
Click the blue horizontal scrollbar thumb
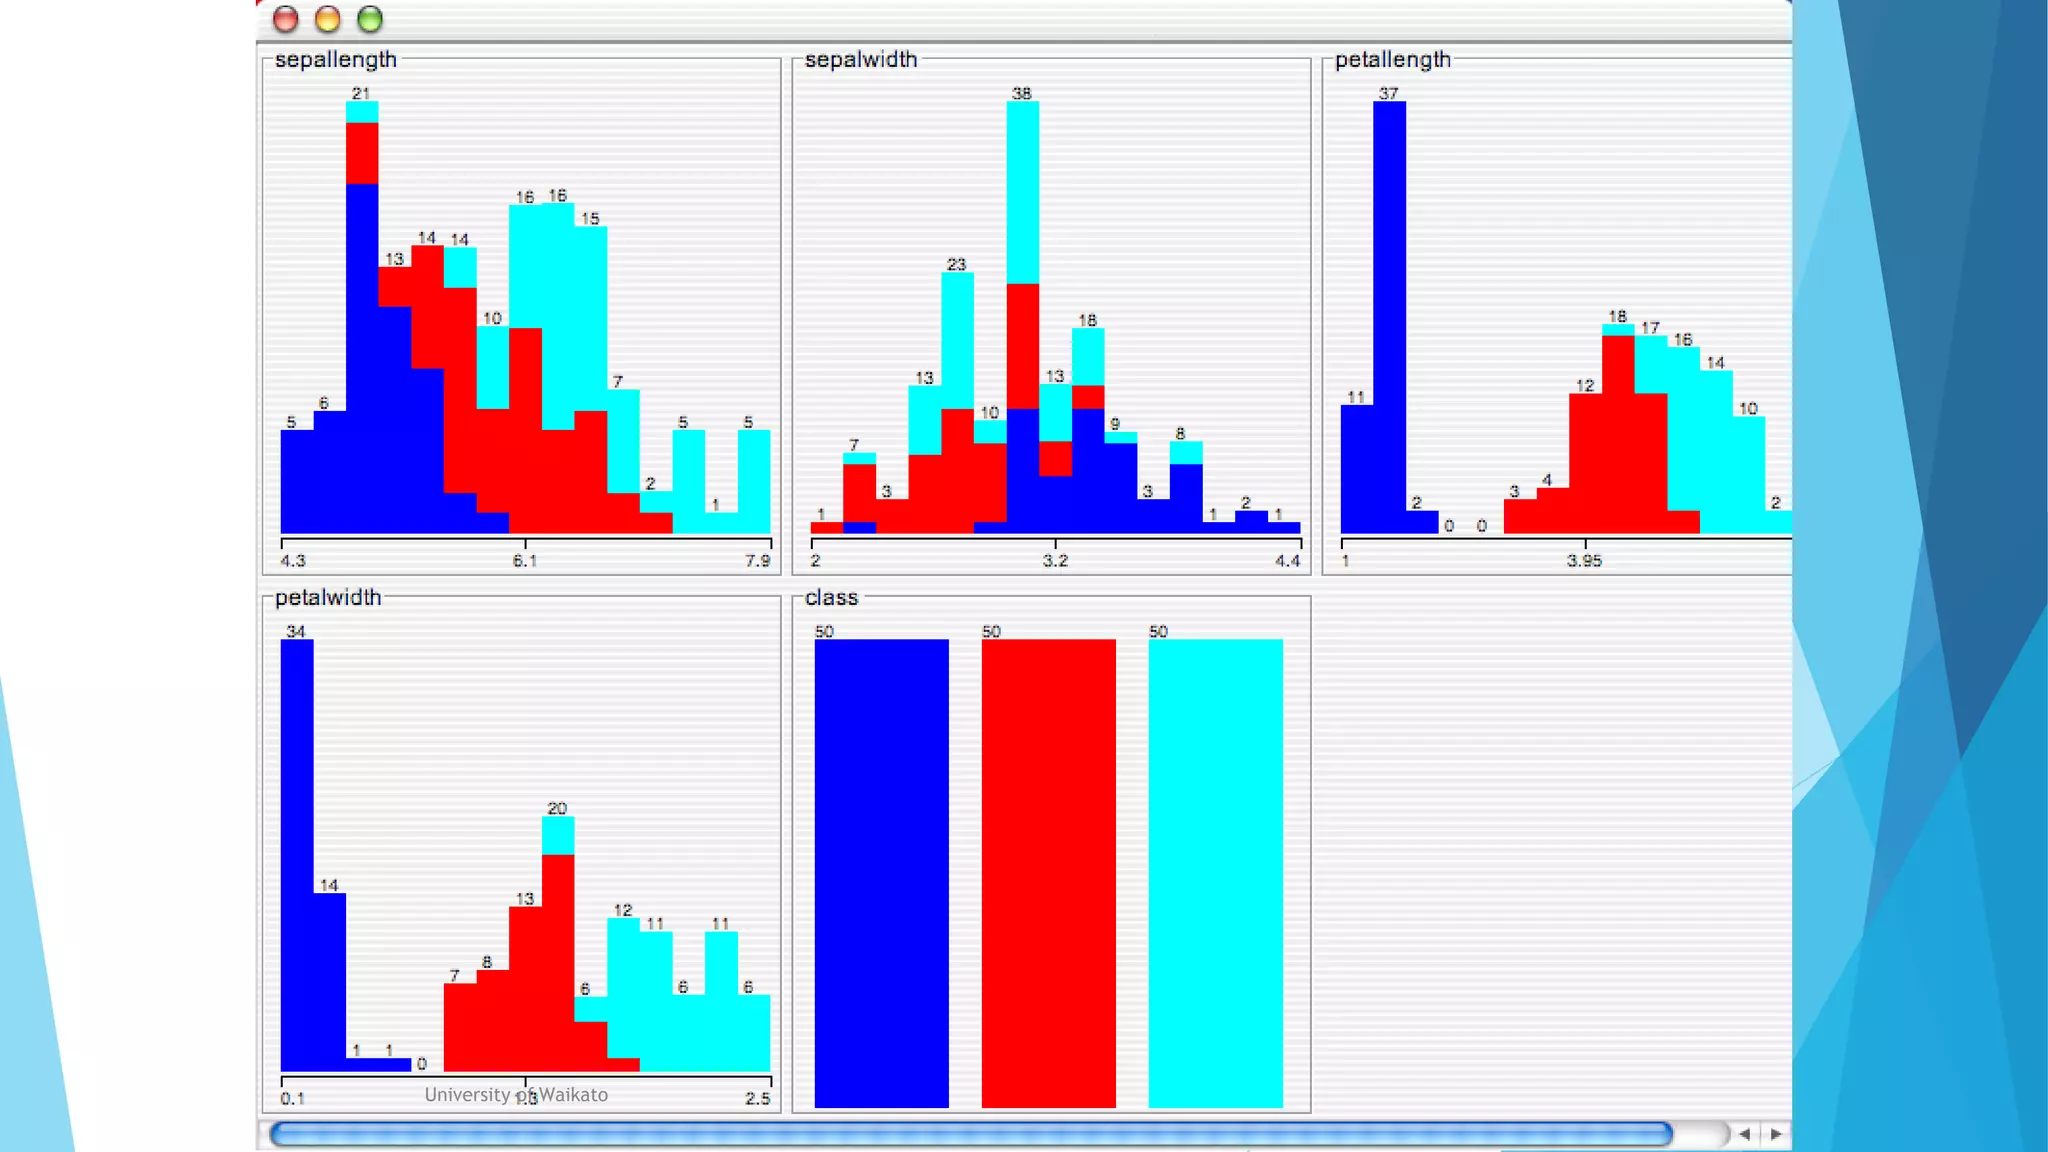[x=970, y=1134]
